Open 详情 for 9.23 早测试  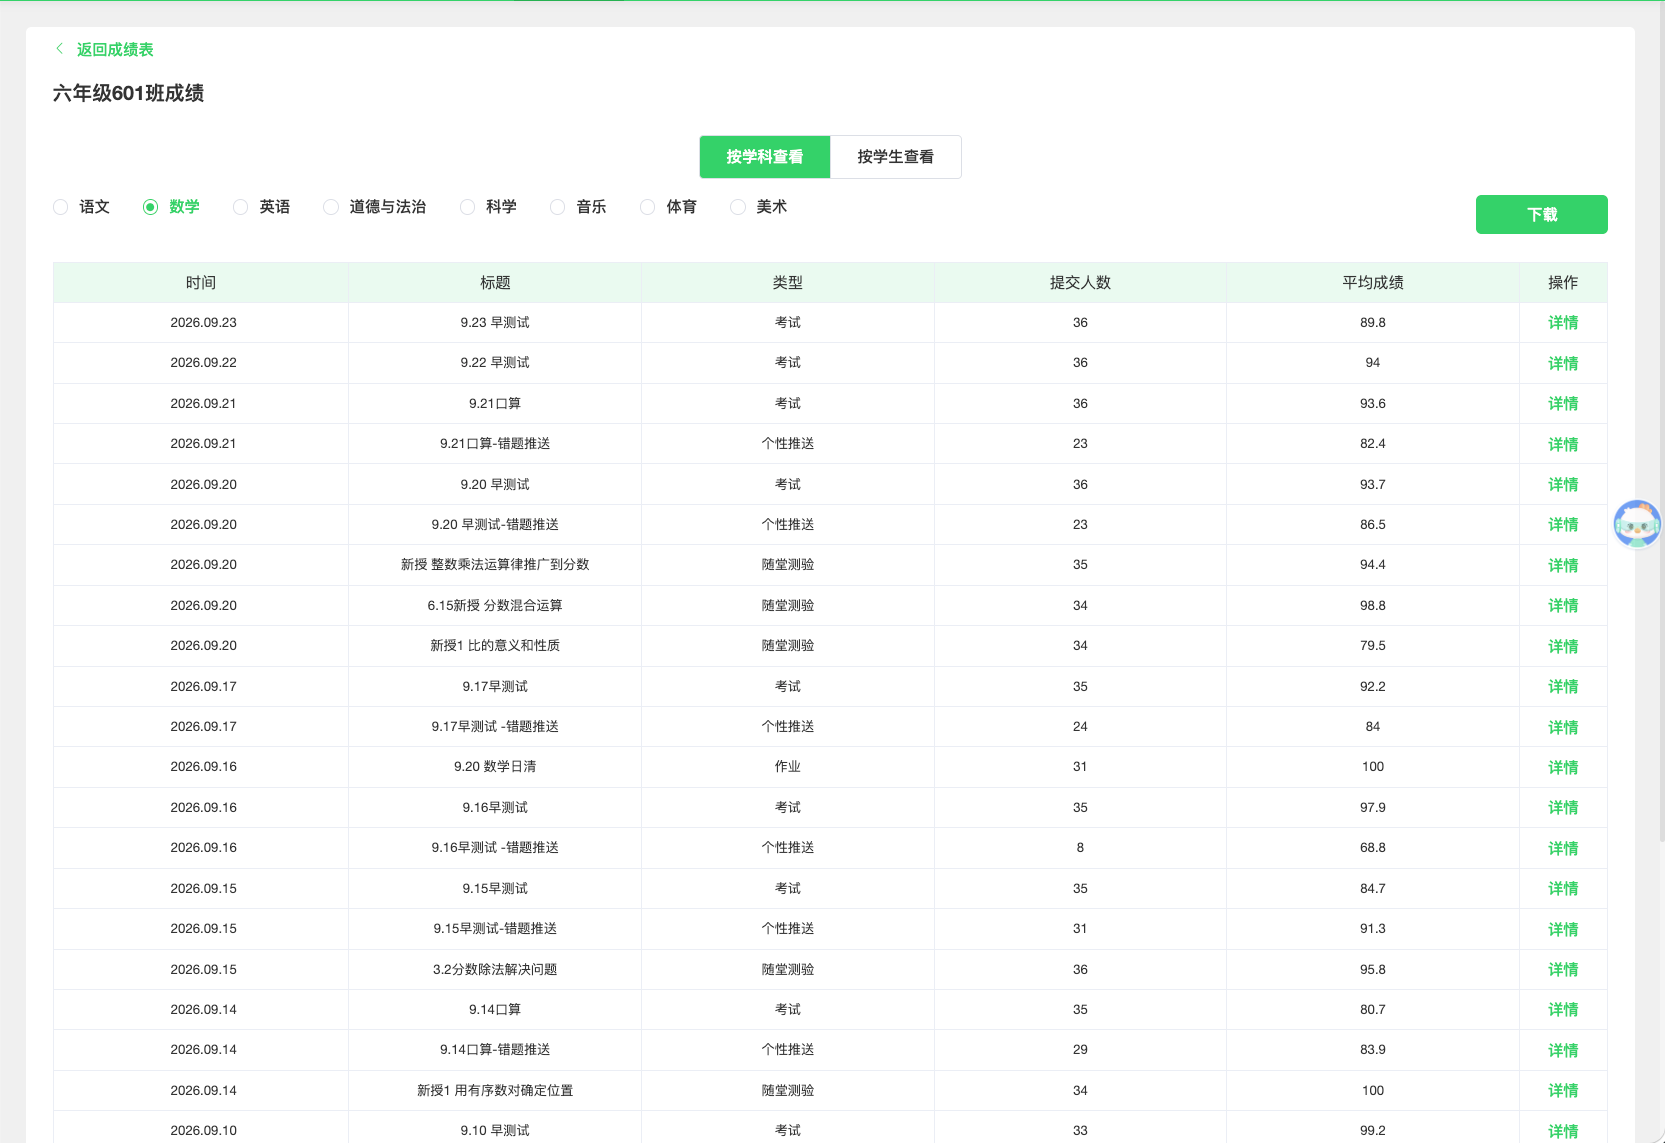1563,322
